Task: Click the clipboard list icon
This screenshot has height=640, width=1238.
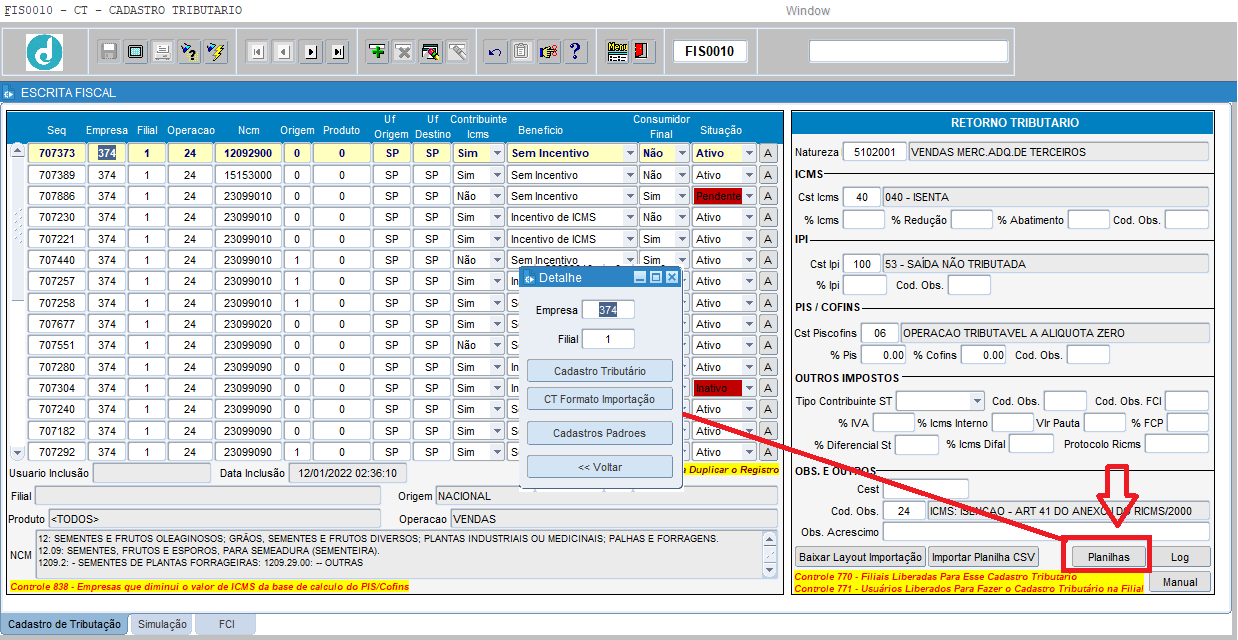Action: pos(521,52)
